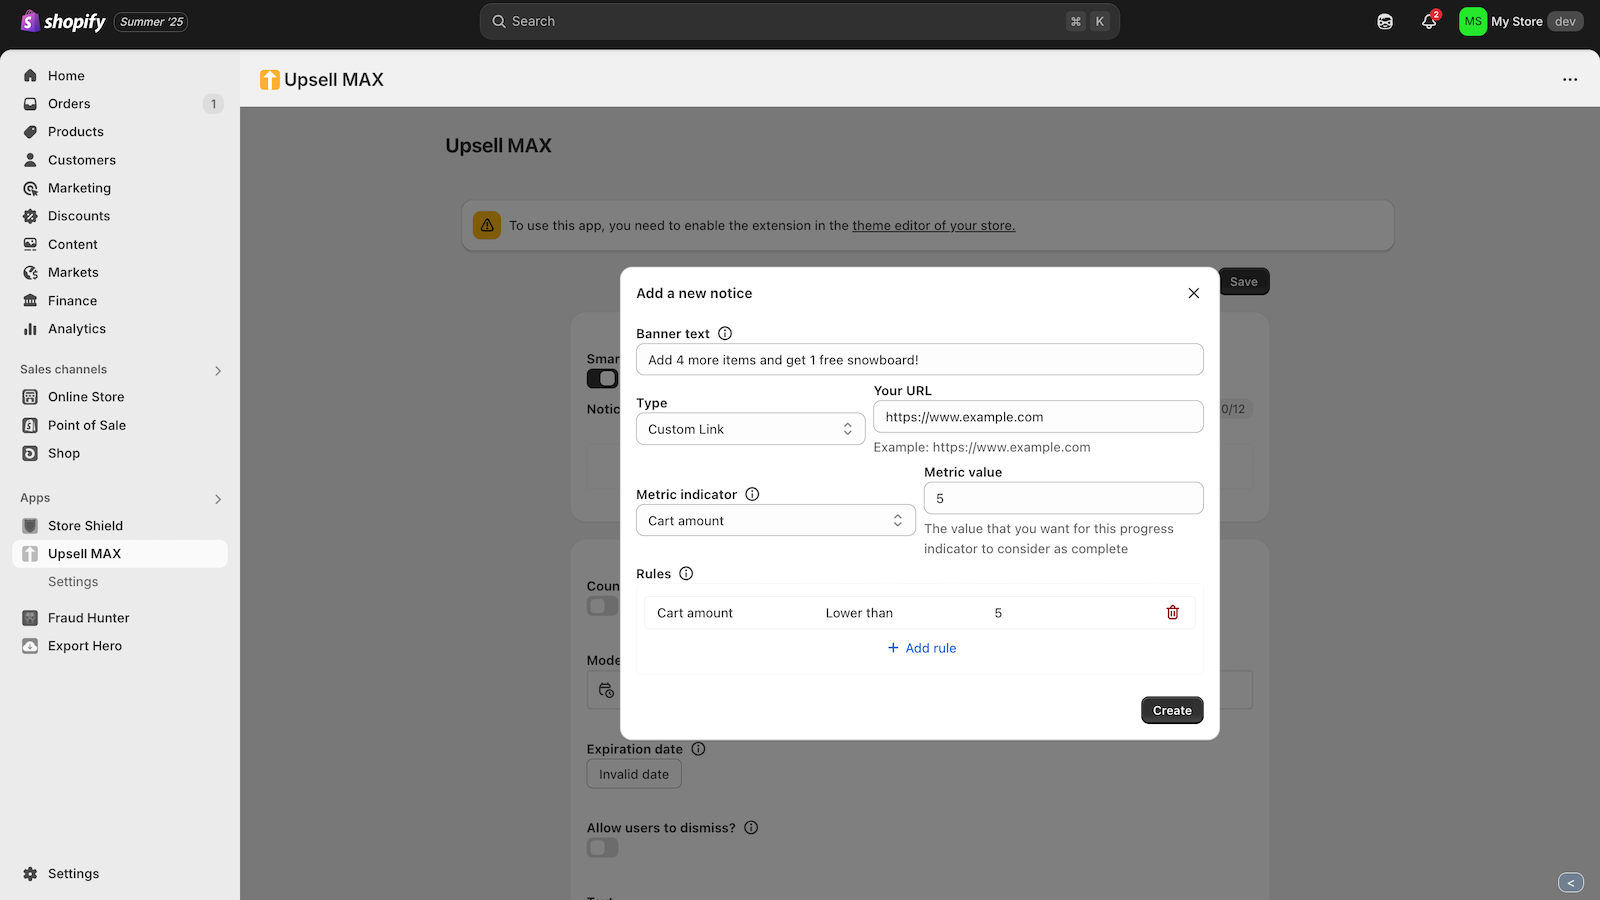Viewport: 1600px width, 900px height.
Task: Click the Create button
Action: (x=1171, y=710)
